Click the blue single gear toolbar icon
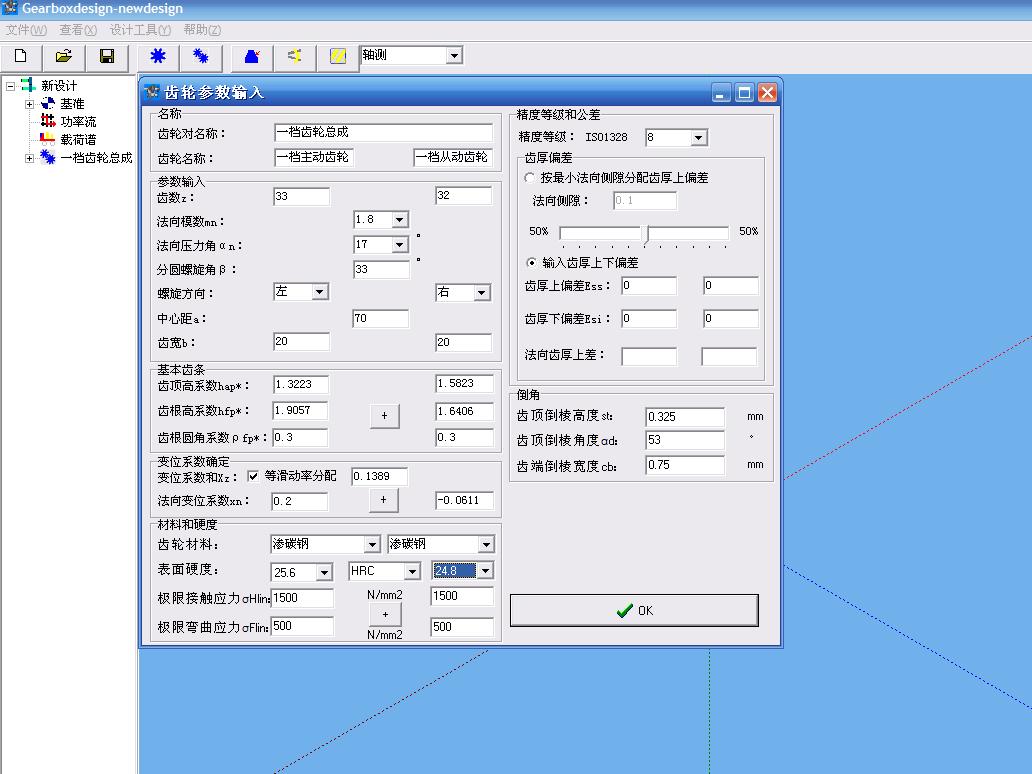The image size is (1032, 774). (158, 57)
